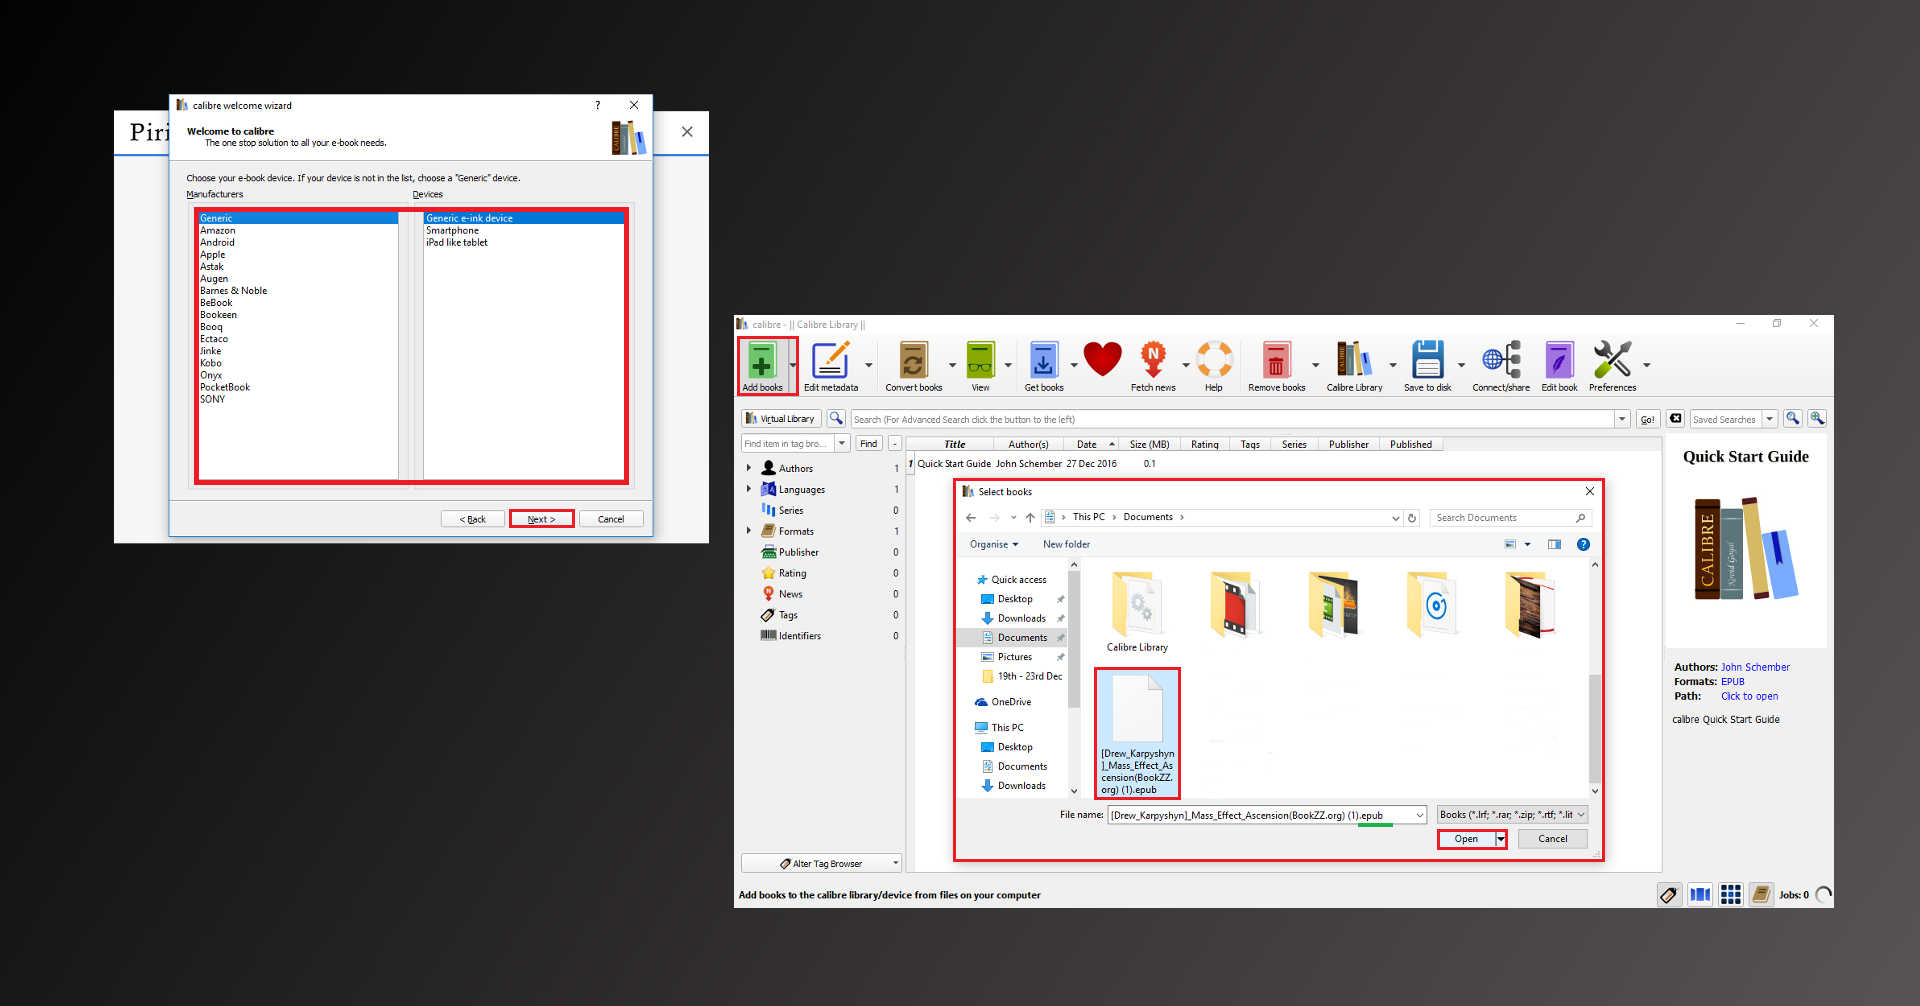Toggle the Tag Browser icon in status bar
Image resolution: width=1920 pixels, height=1006 pixels.
(x=1669, y=895)
